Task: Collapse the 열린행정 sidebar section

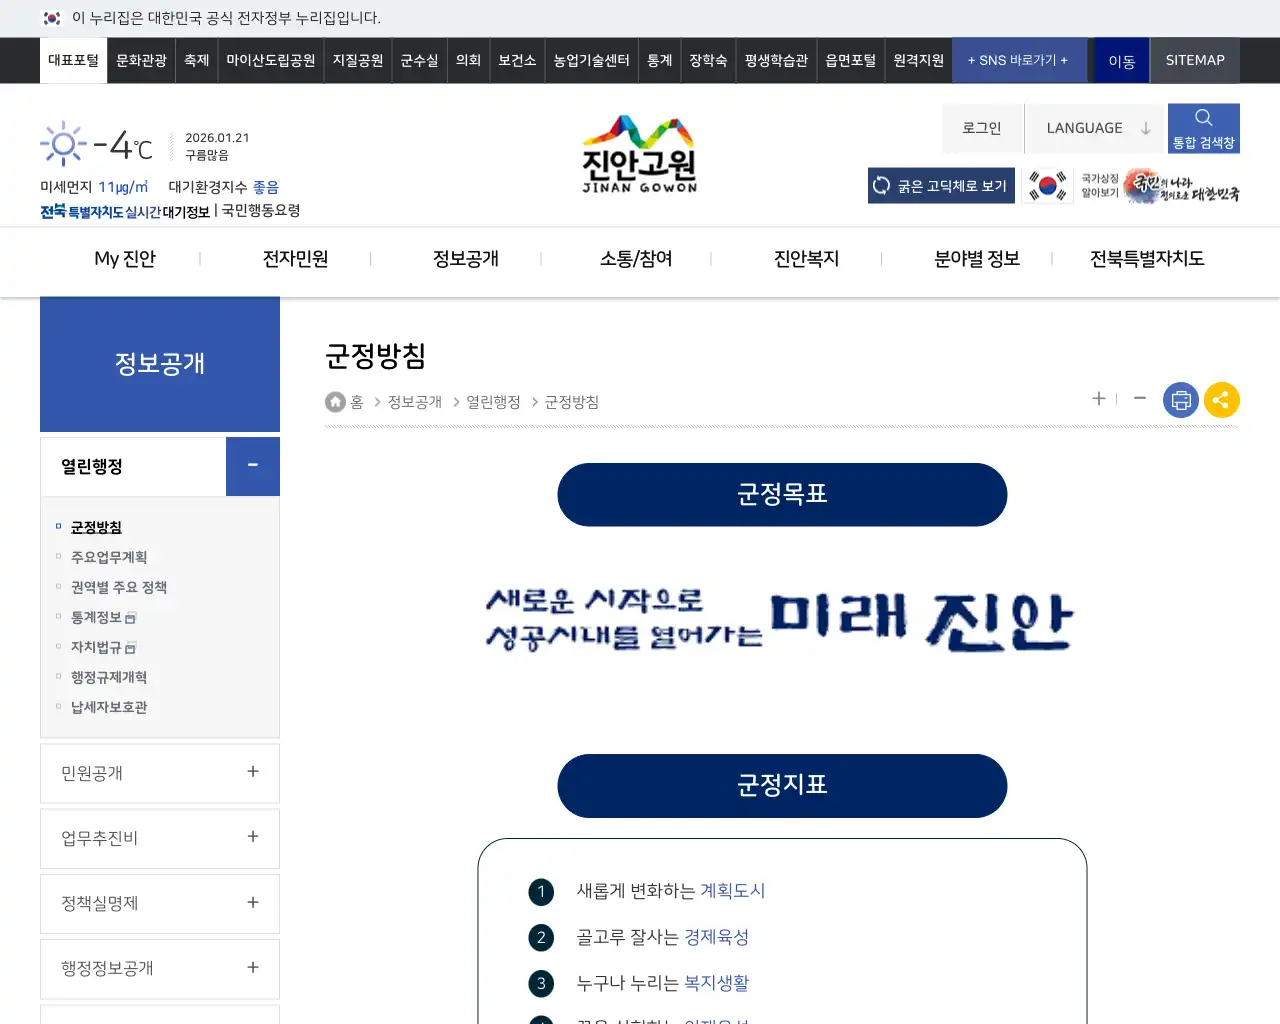Action: click(252, 466)
